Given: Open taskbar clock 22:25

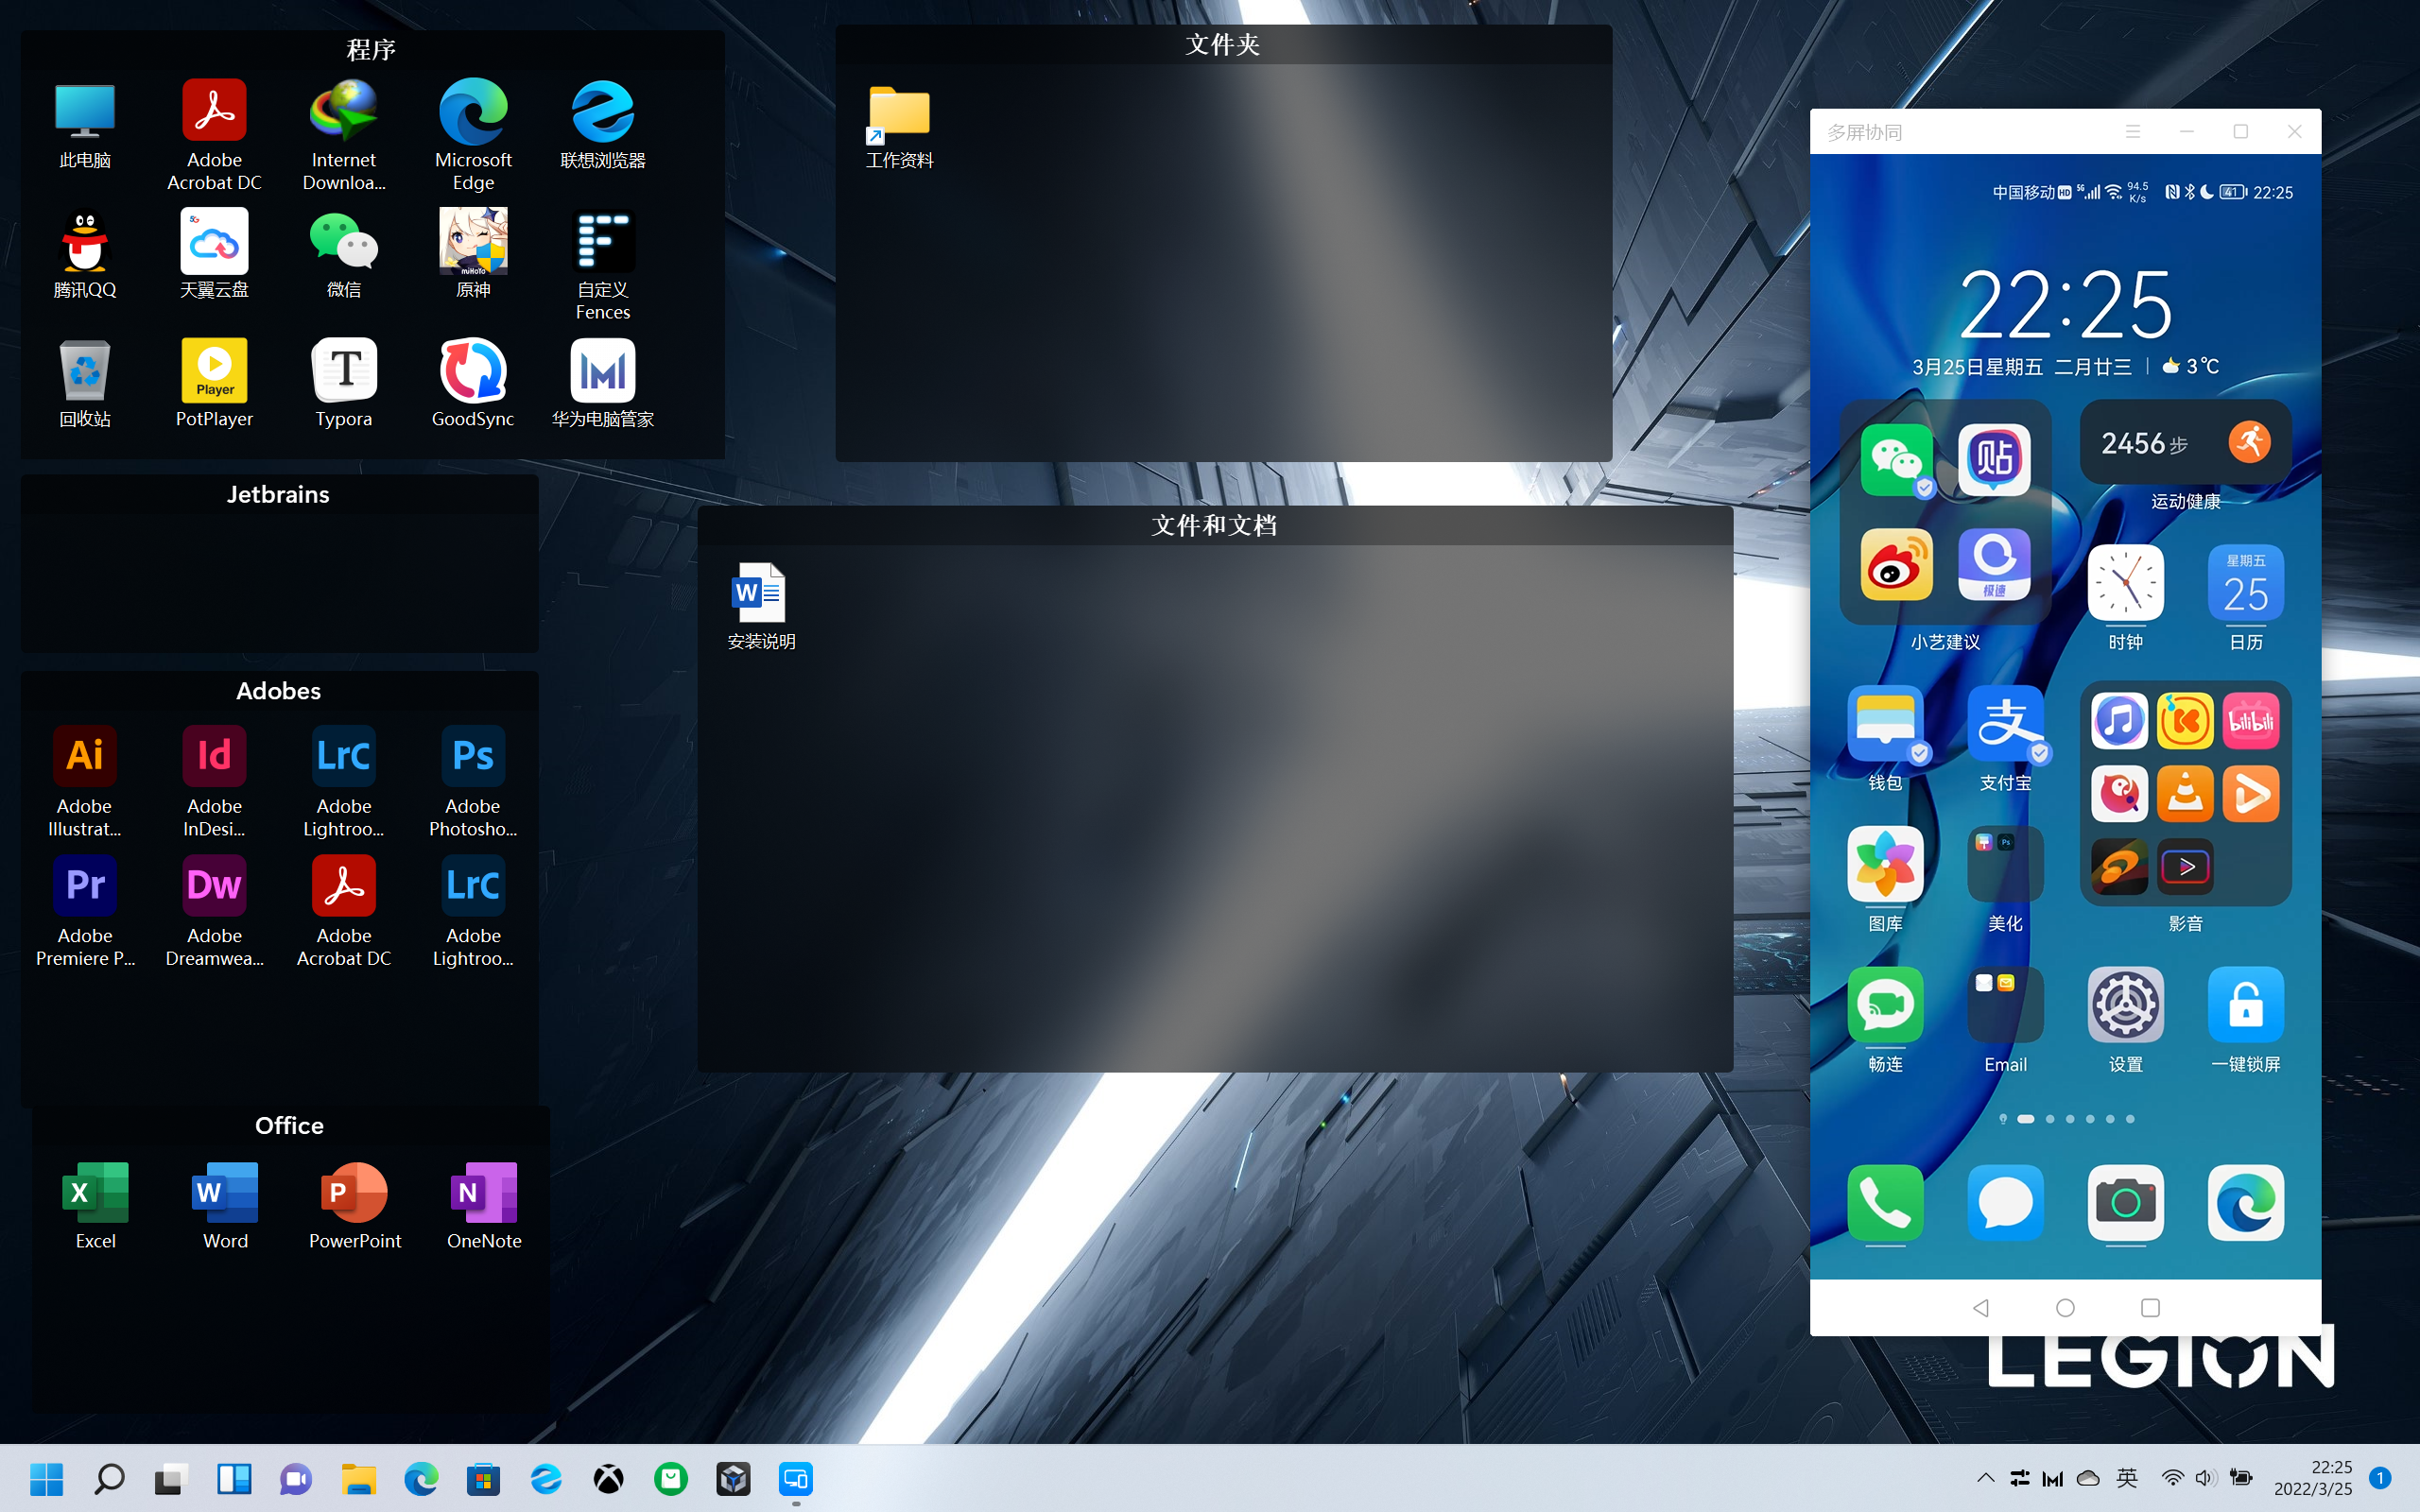Looking at the screenshot, I should [2312, 1478].
